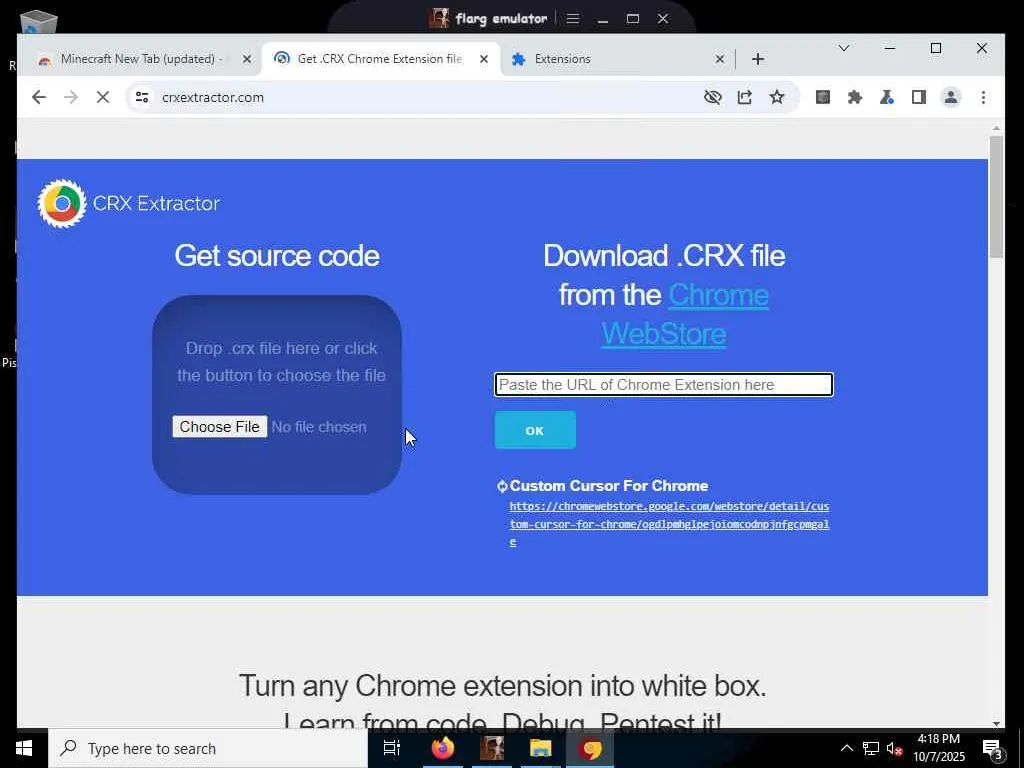
Task: Stop loading the page with the X button
Action: click(x=103, y=97)
